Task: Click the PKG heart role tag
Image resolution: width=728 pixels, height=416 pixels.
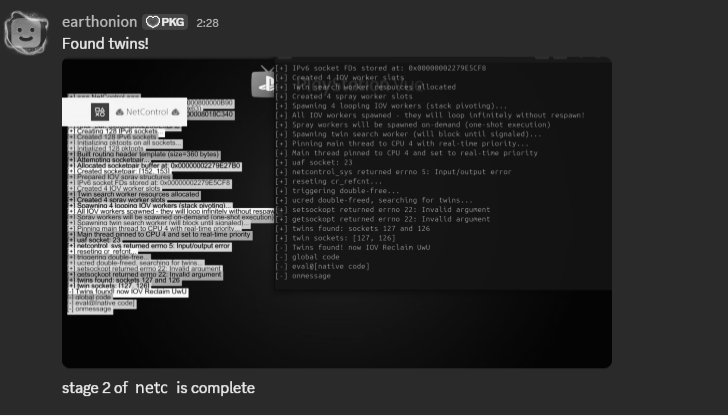Action: coord(165,22)
